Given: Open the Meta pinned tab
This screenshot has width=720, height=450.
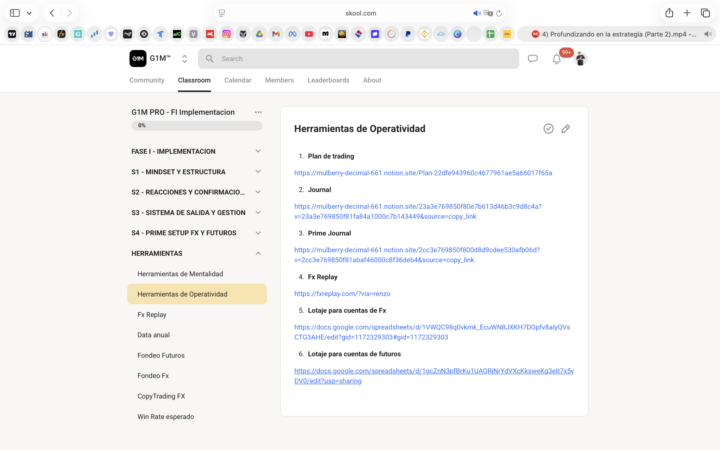Looking at the screenshot, I should [x=292, y=34].
